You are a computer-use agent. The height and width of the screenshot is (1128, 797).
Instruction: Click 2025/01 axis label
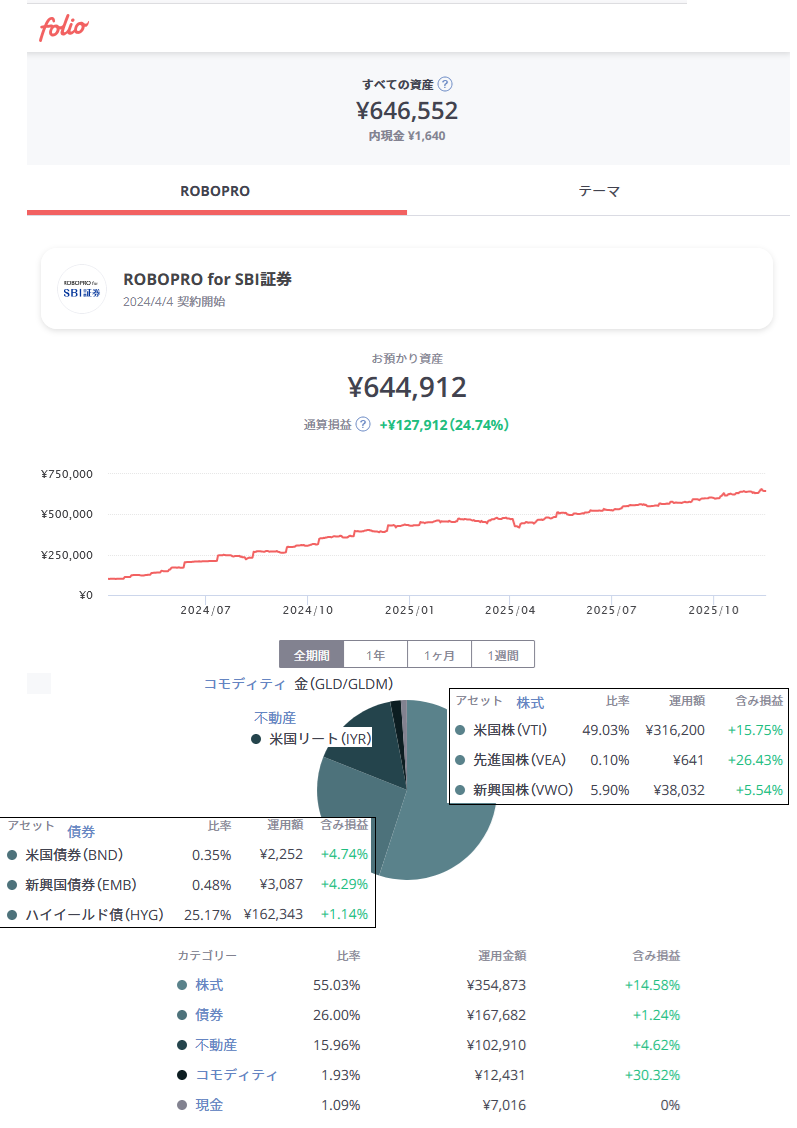409,610
